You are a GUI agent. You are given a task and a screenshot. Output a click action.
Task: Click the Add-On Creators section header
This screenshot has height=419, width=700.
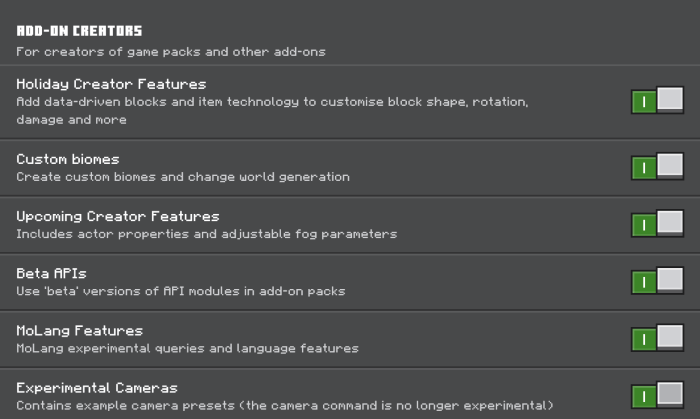pyautogui.click(x=79, y=31)
